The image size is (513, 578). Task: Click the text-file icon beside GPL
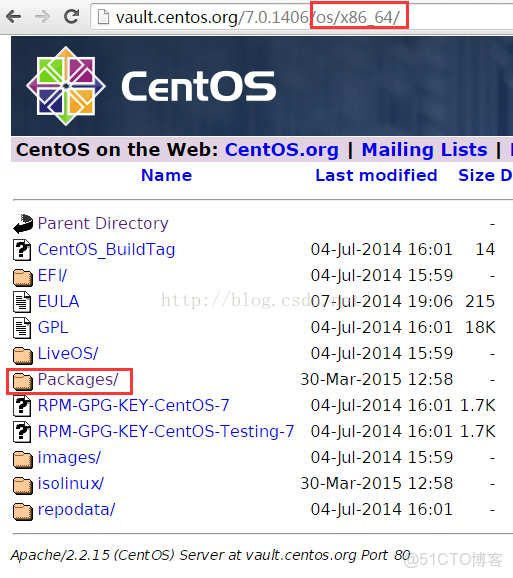(22, 328)
